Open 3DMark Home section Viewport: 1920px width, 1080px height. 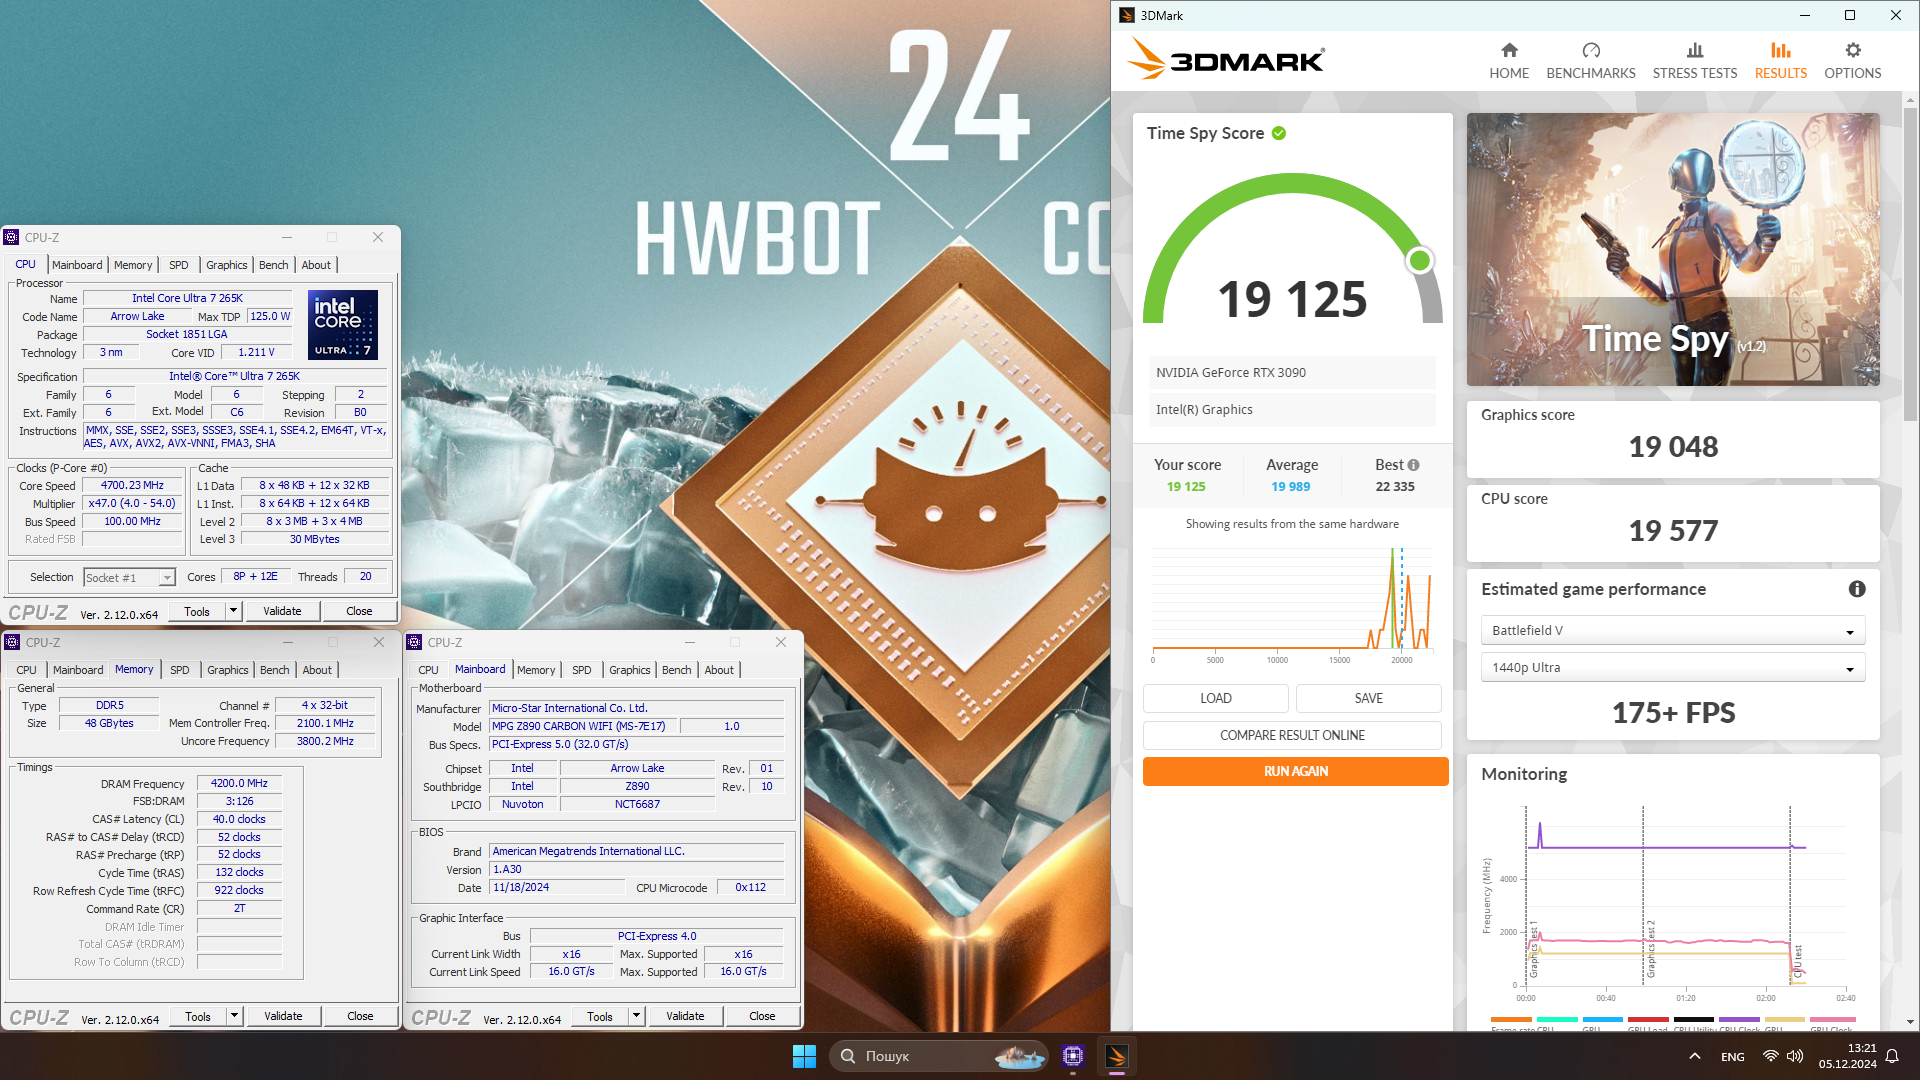coord(1509,60)
